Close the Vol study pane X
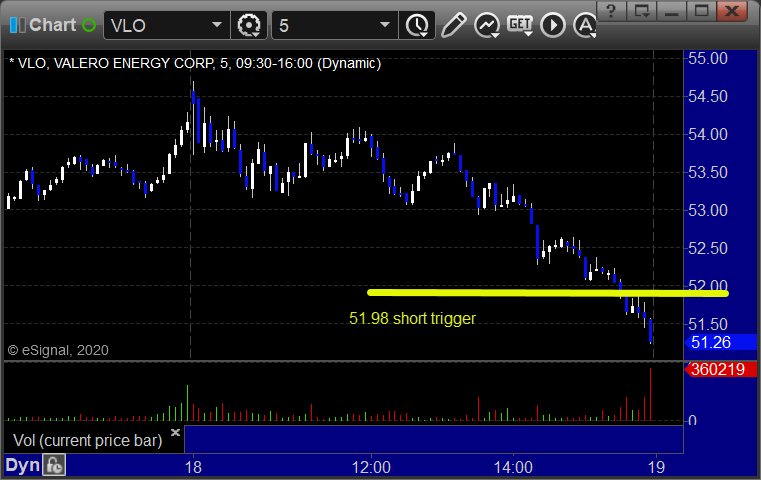Screen dimensions: 761x480 (x=175, y=432)
